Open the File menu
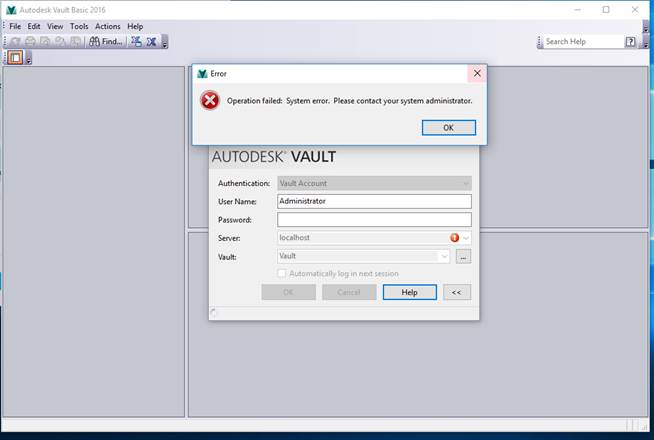The width and height of the screenshot is (654, 440). click(x=15, y=26)
